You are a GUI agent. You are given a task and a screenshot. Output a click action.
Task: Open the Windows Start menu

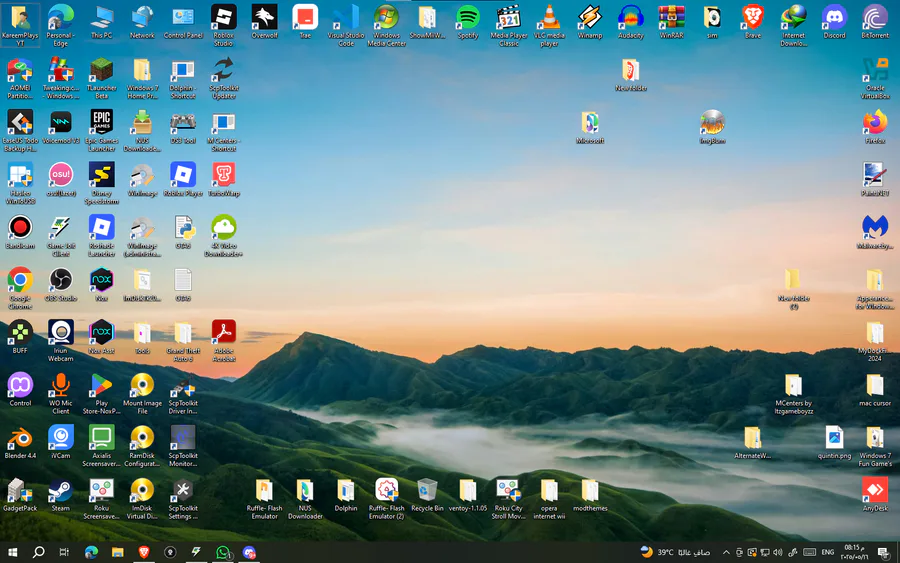12,552
